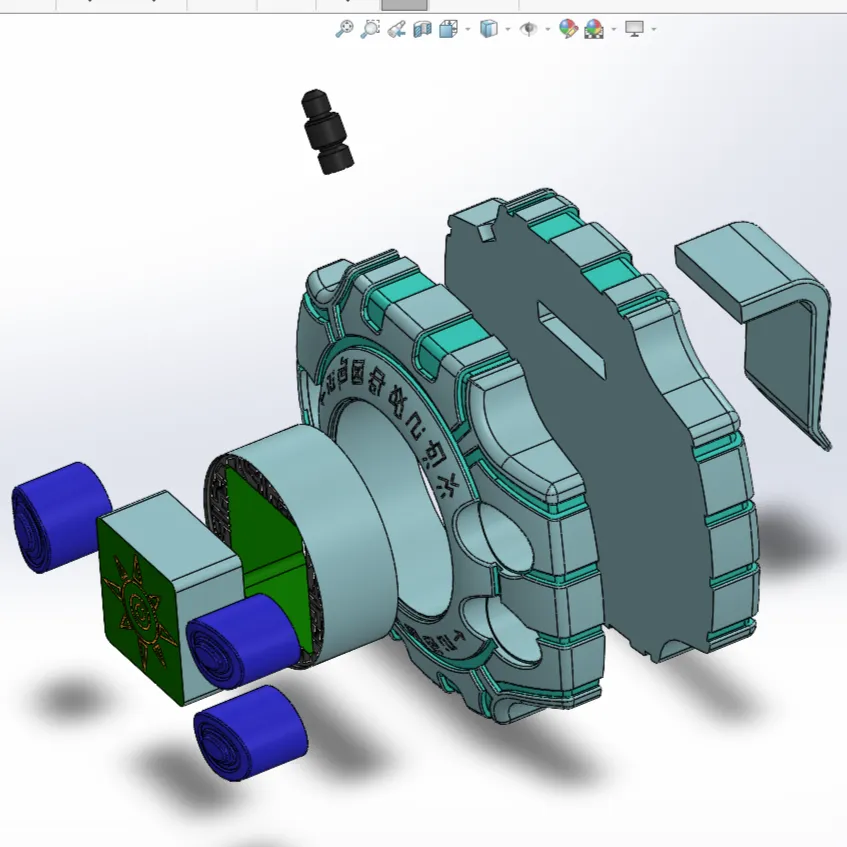This screenshot has height=847, width=847.
Task: Click the View Settings monitor icon
Action: pyautogui.click(x=634, y=29)
